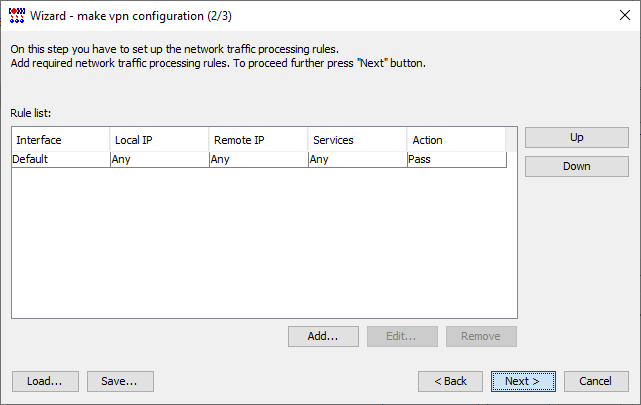Click the disabled Edit... button
This screenshot has width=641, height=405.
[x=402, y=336]
